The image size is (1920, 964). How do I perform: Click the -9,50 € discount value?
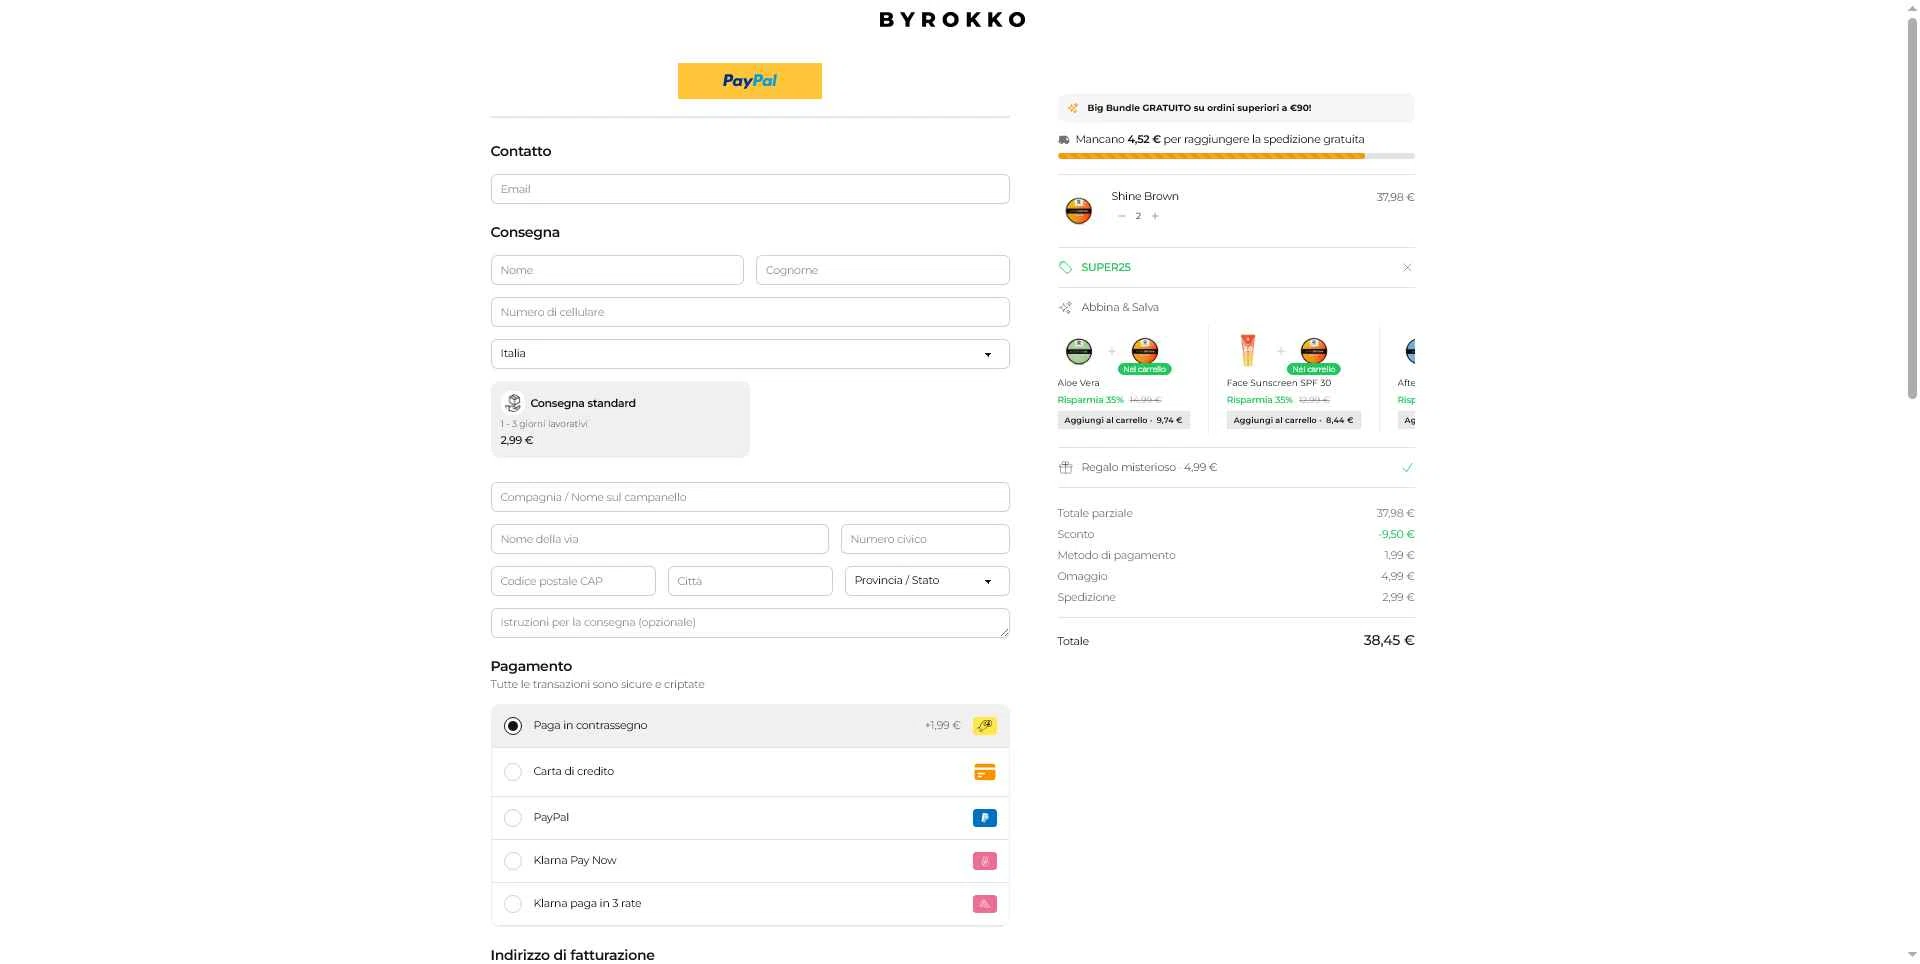[1396, 534]
